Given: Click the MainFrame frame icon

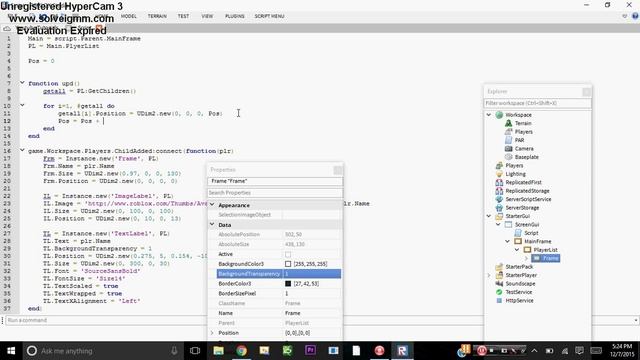Looking at the screenshot, I should point(518,241).
